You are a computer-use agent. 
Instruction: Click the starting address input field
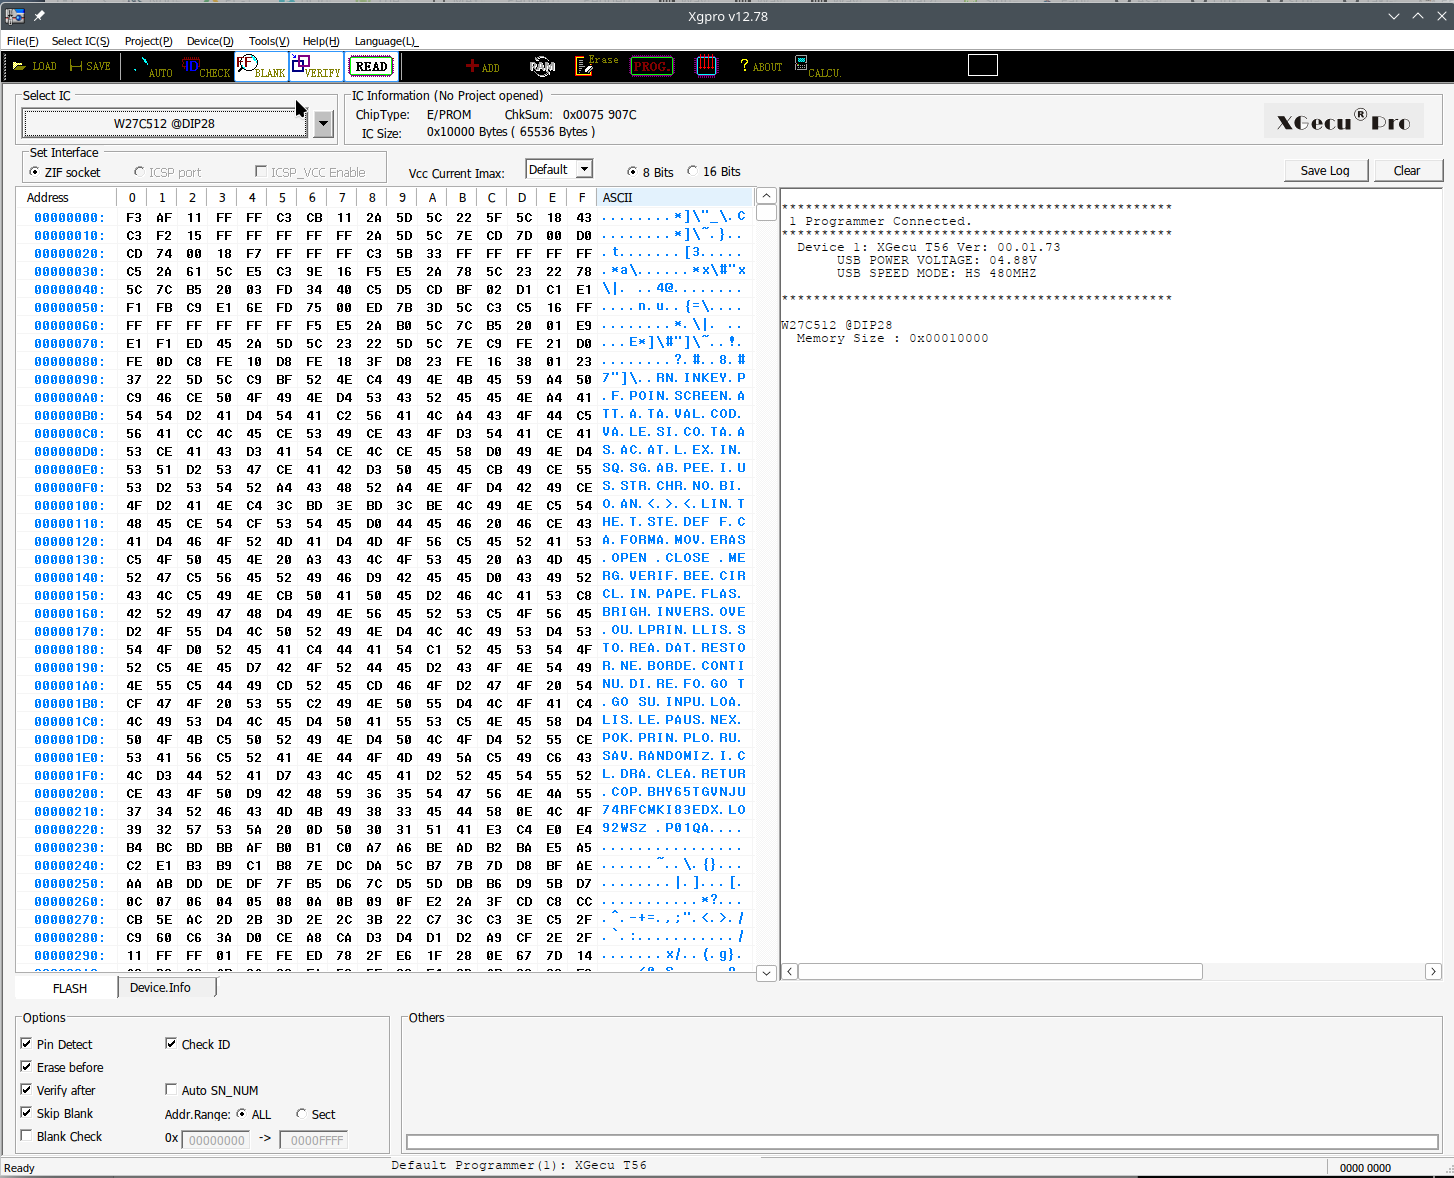[x=216, y=1139]
